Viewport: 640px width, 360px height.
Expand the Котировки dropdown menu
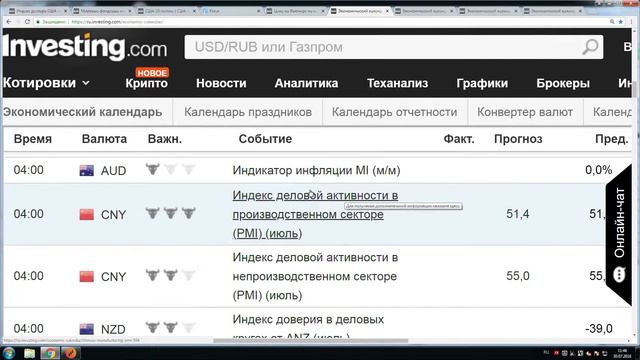click(46, 83)
